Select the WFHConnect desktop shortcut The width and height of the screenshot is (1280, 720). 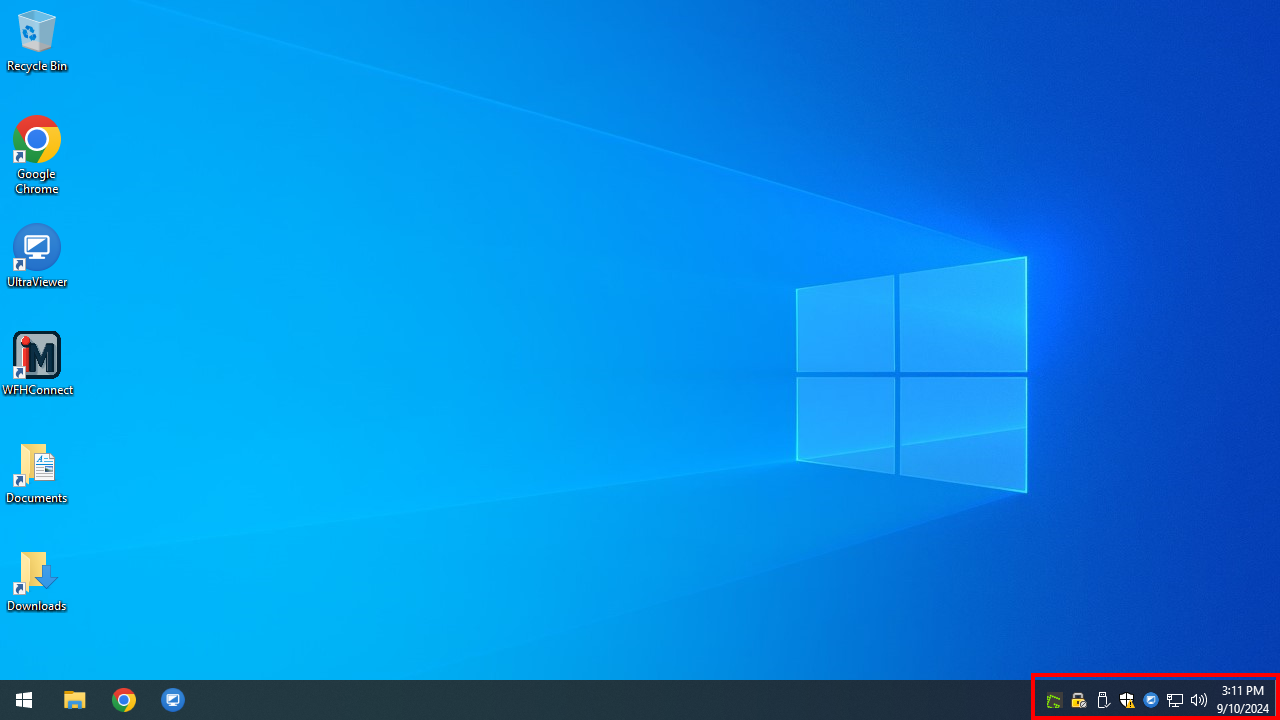pyautogui.click(x=37, y=364)
